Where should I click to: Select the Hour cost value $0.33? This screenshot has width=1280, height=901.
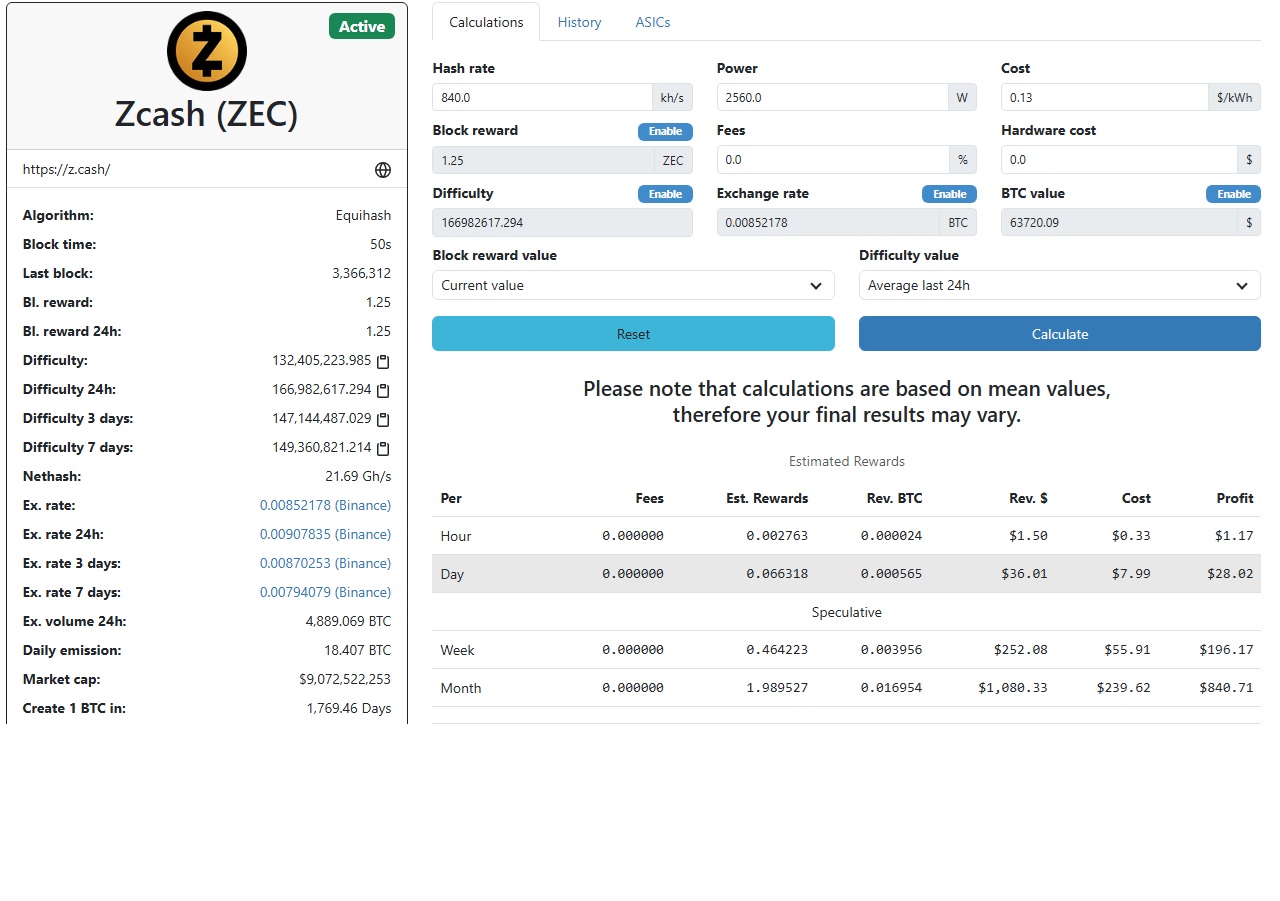tap(1131, 537)
